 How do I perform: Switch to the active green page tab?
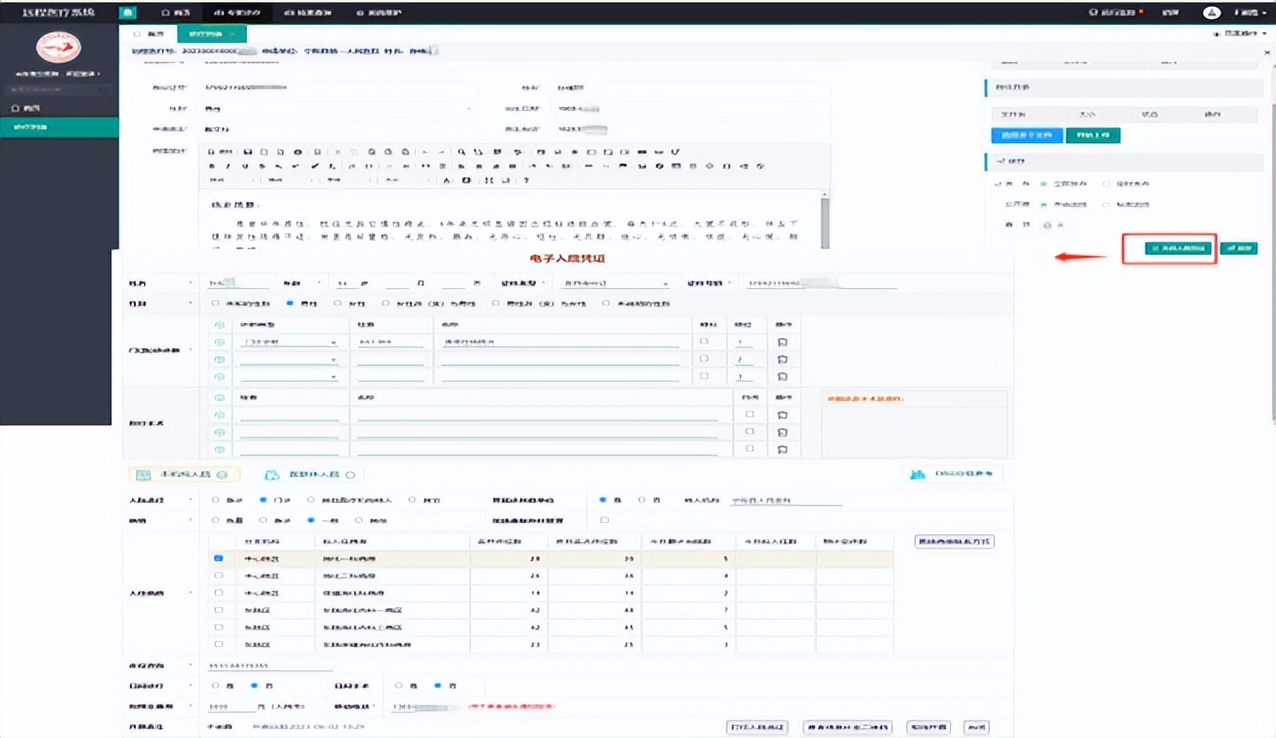tap(205, 34)
